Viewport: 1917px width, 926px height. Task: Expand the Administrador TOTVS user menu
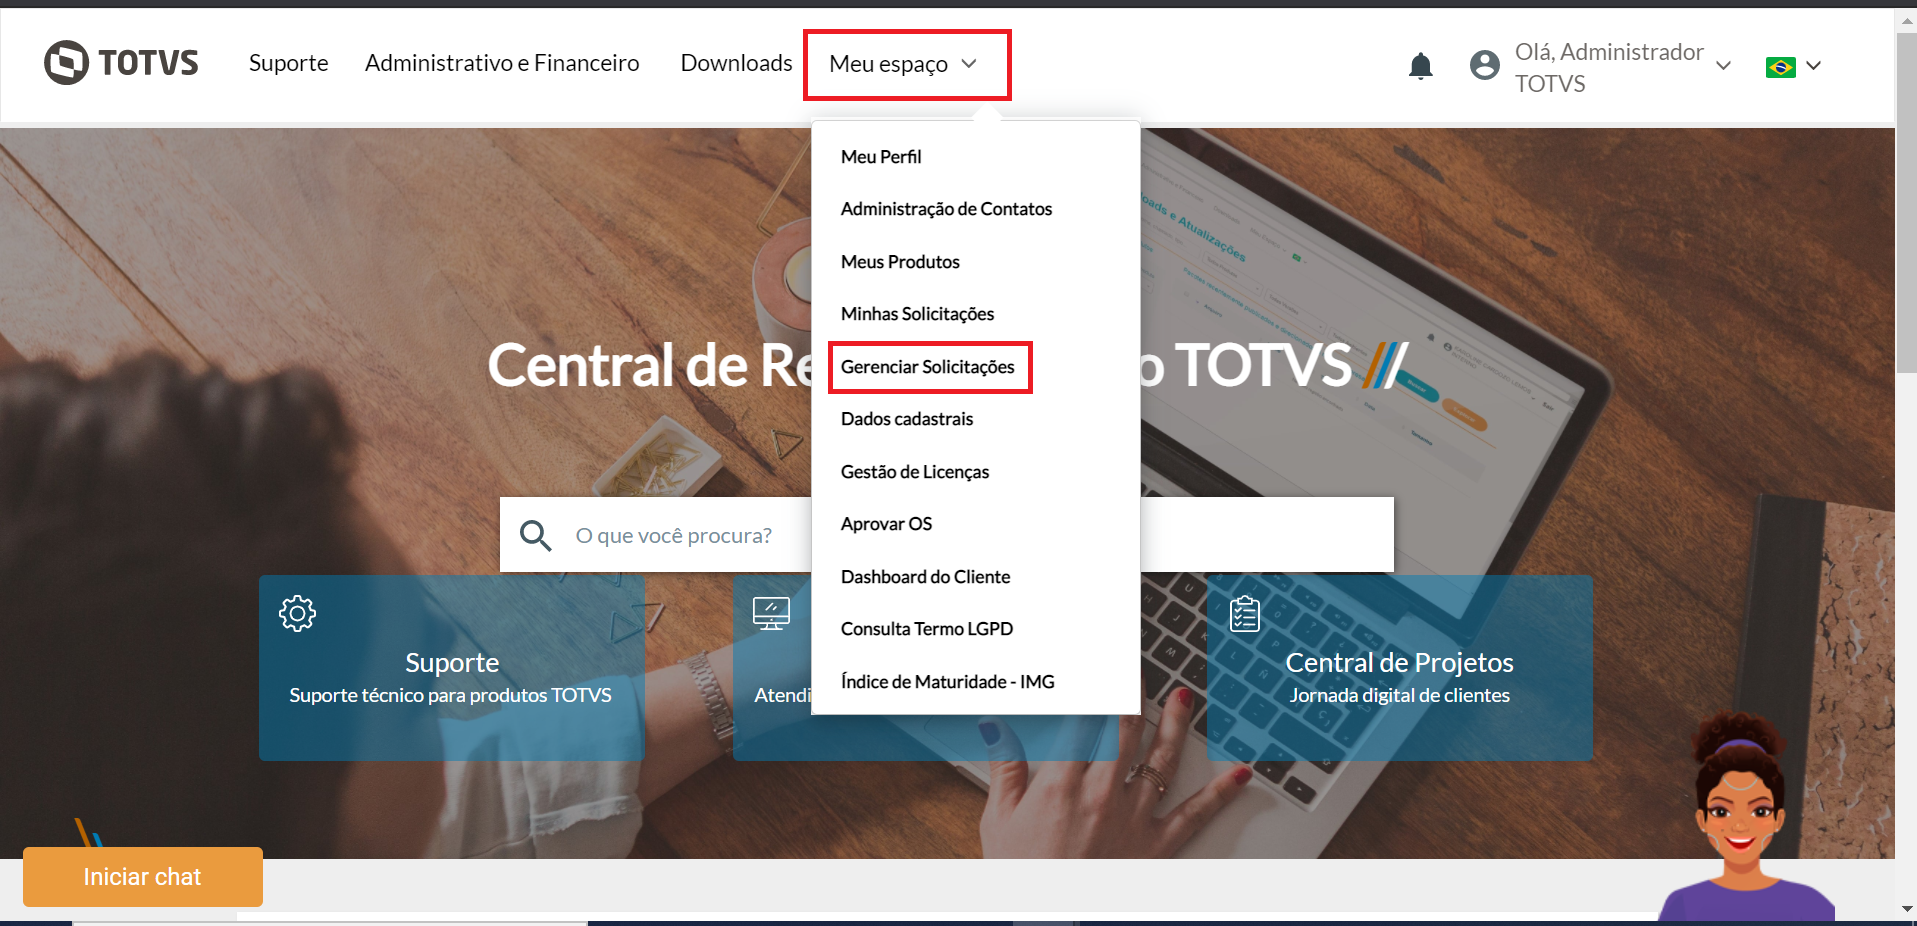[x=1723, y=66]
